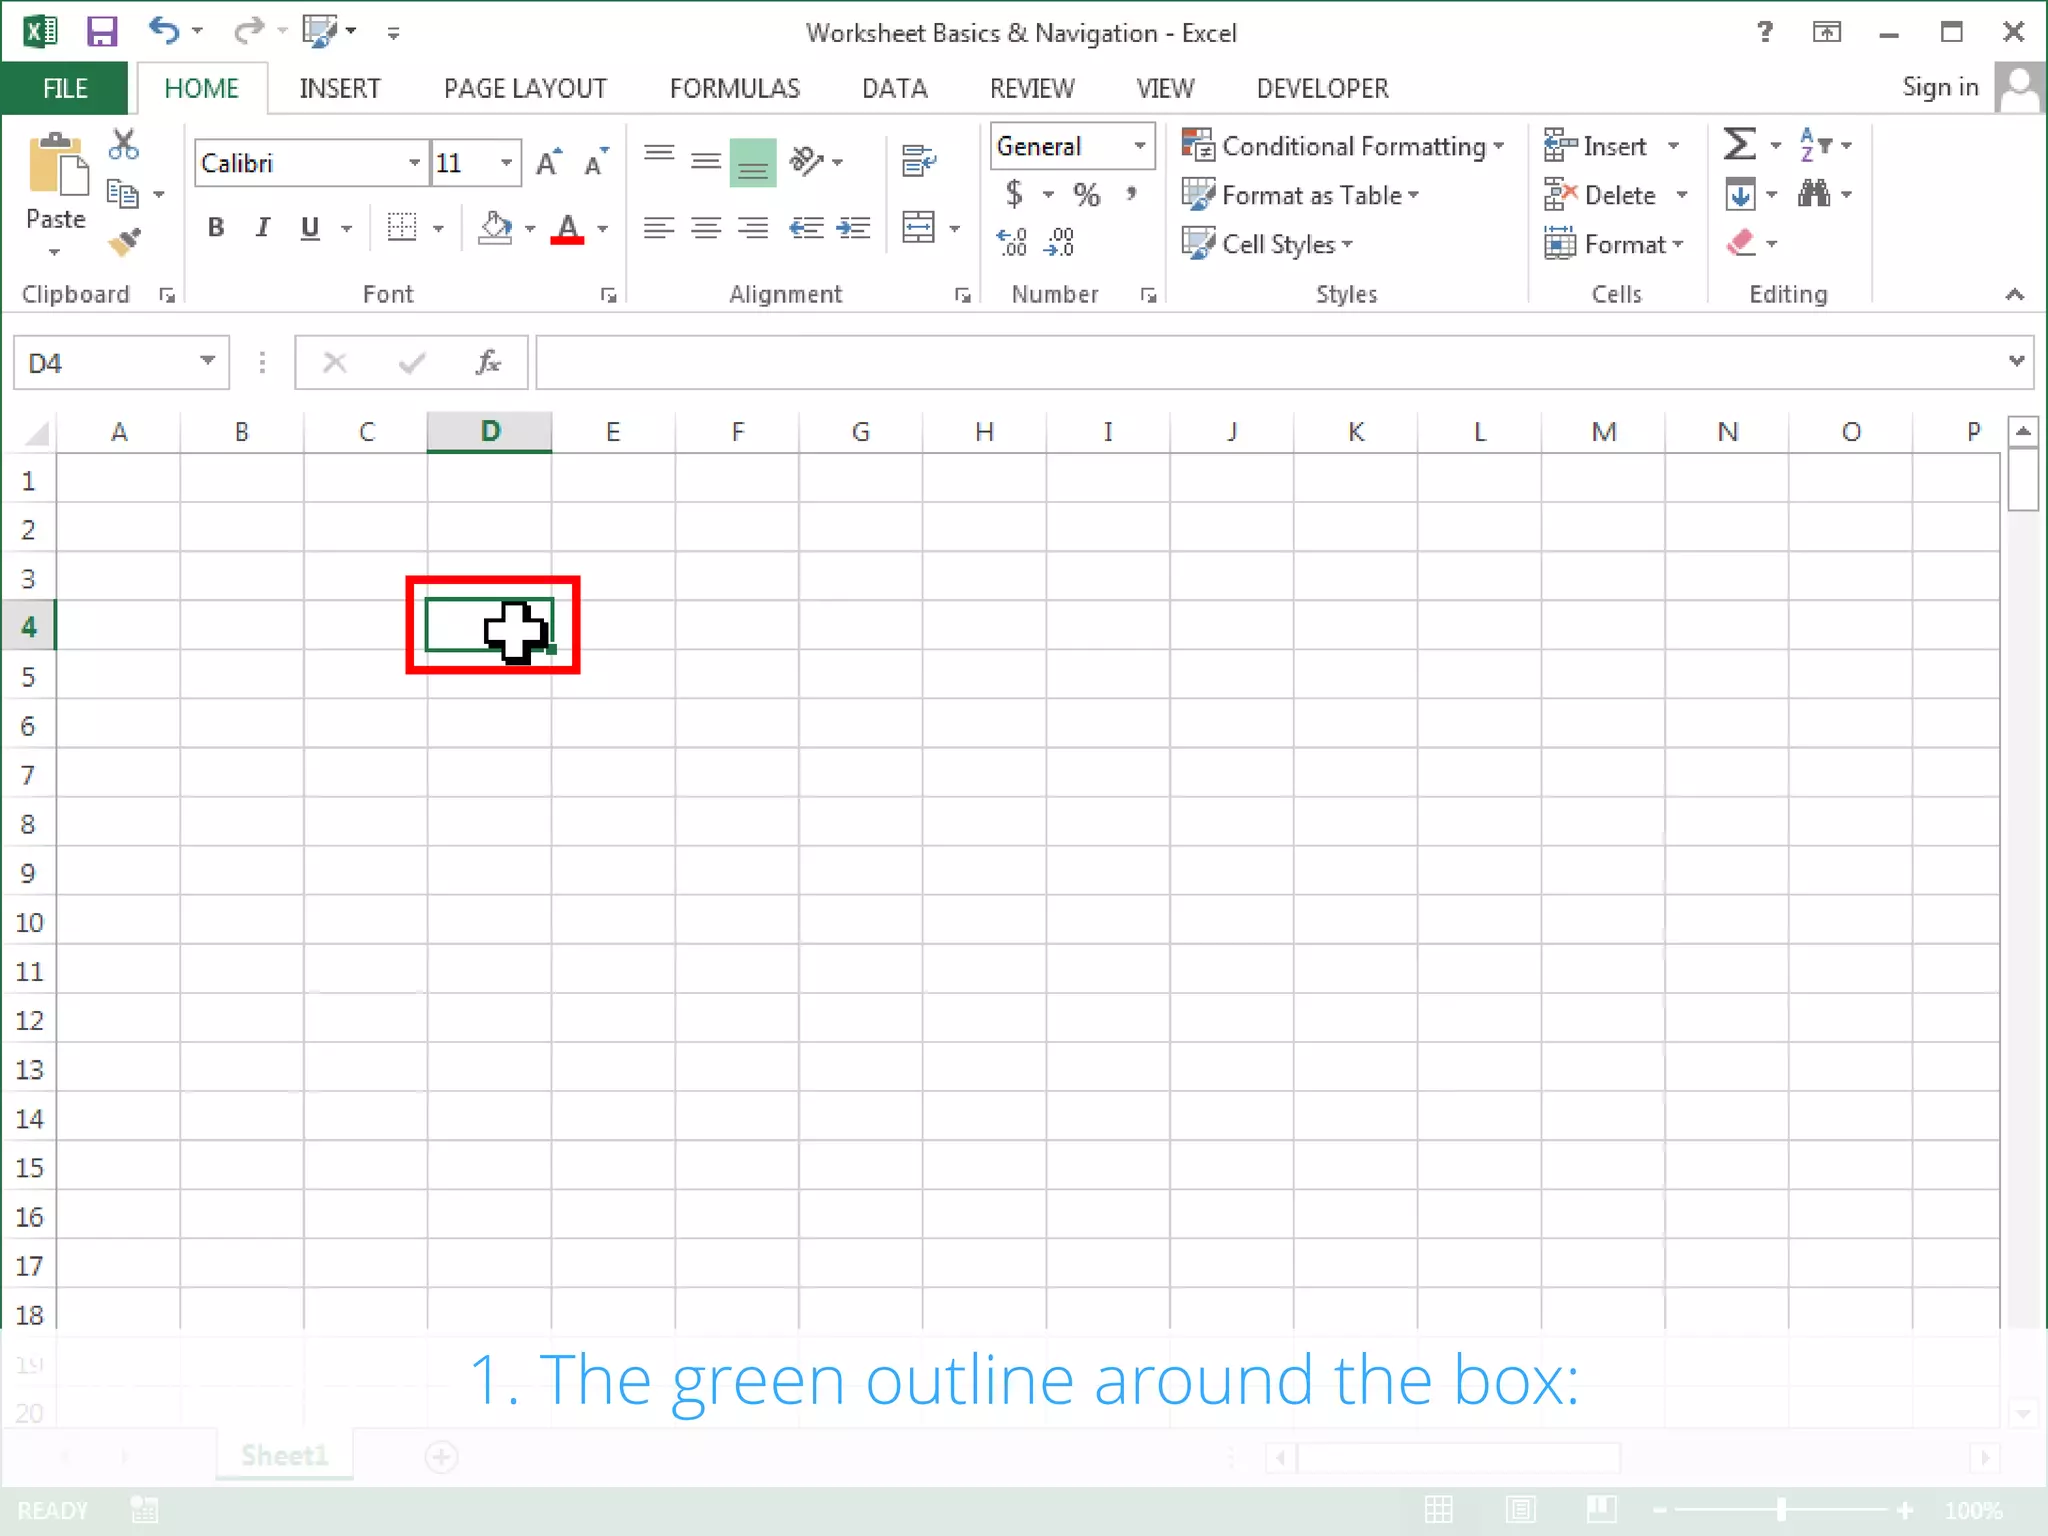Open Format as Table dropdown
The image size is (2048, 1536).
pyautogui.click(x=1300, y=195)
